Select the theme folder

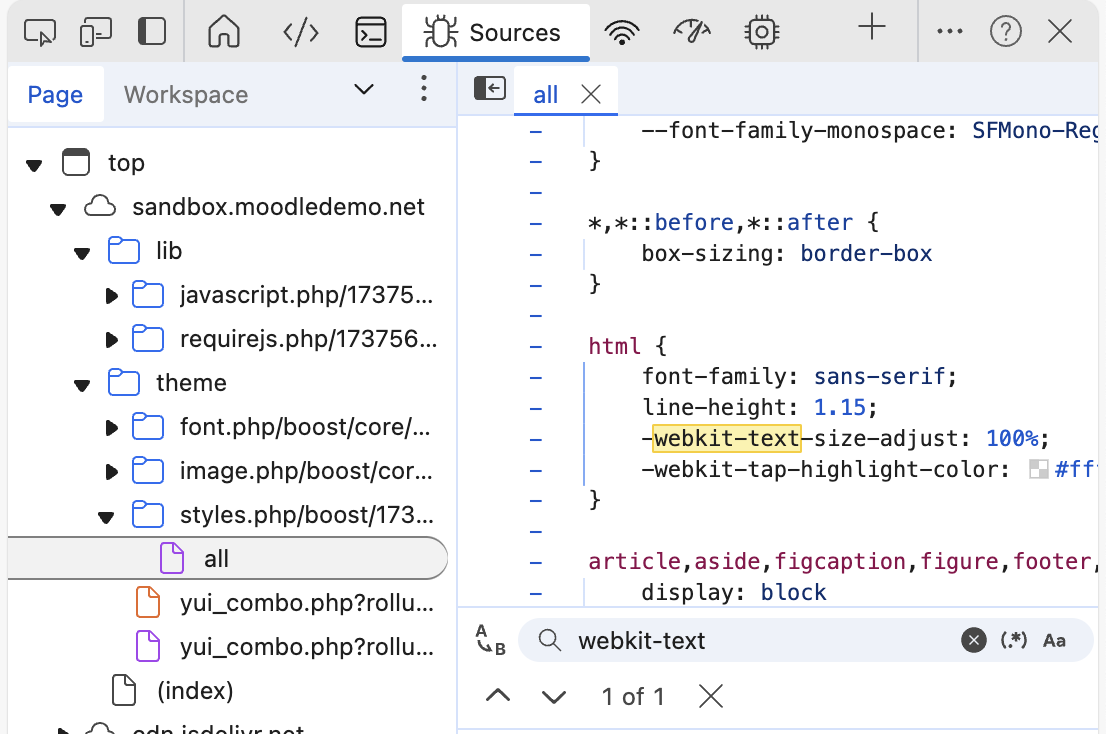click(191, 383)
